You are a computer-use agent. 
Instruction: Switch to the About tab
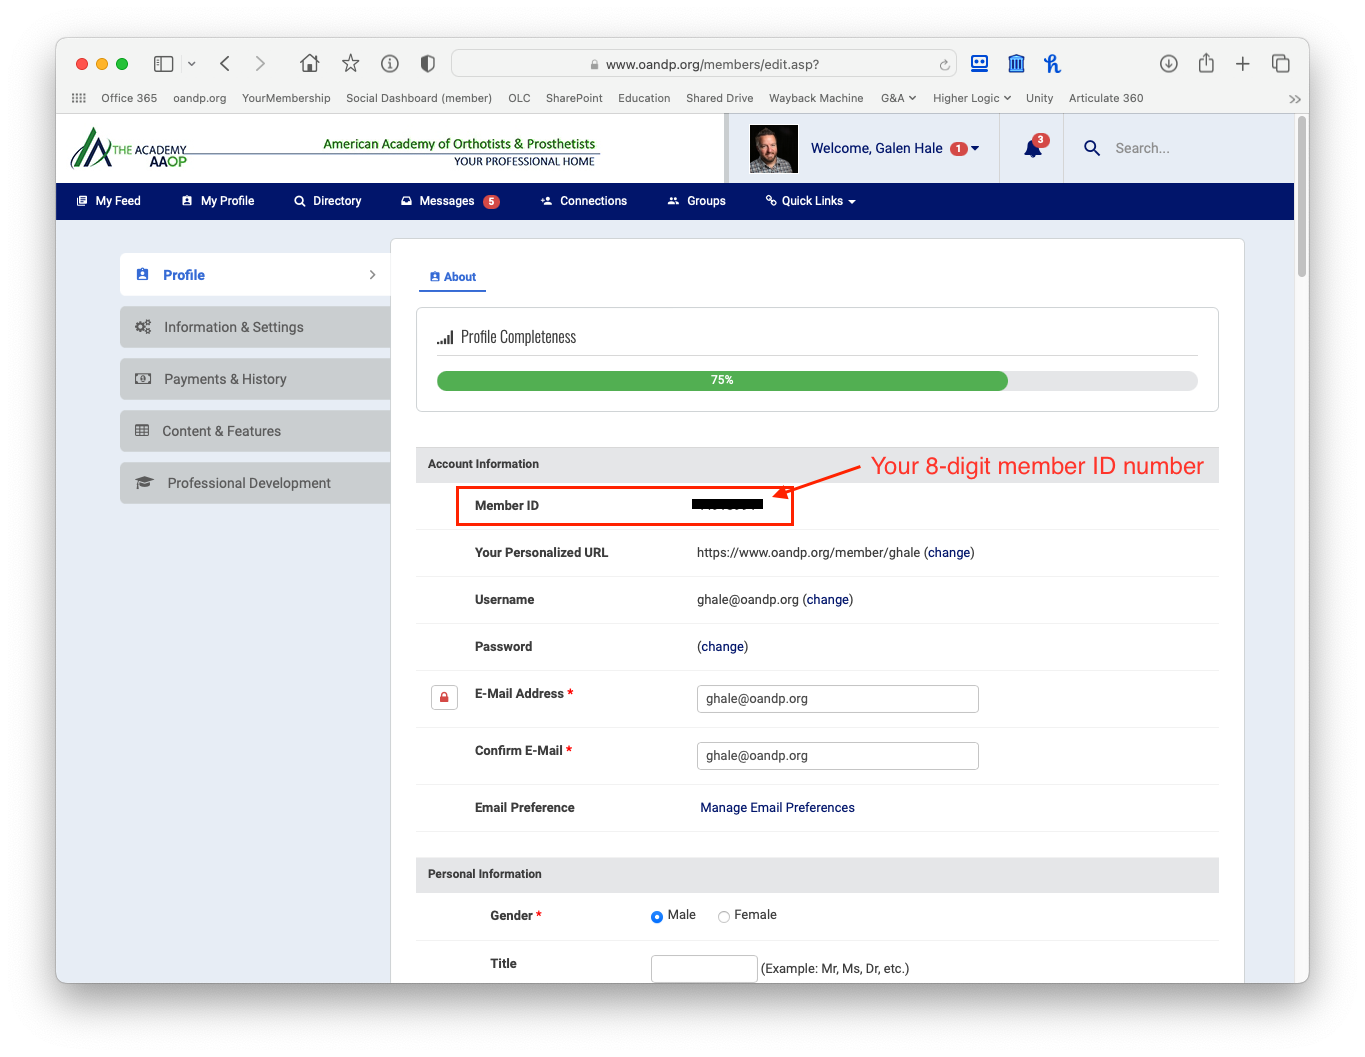(452, 277)
